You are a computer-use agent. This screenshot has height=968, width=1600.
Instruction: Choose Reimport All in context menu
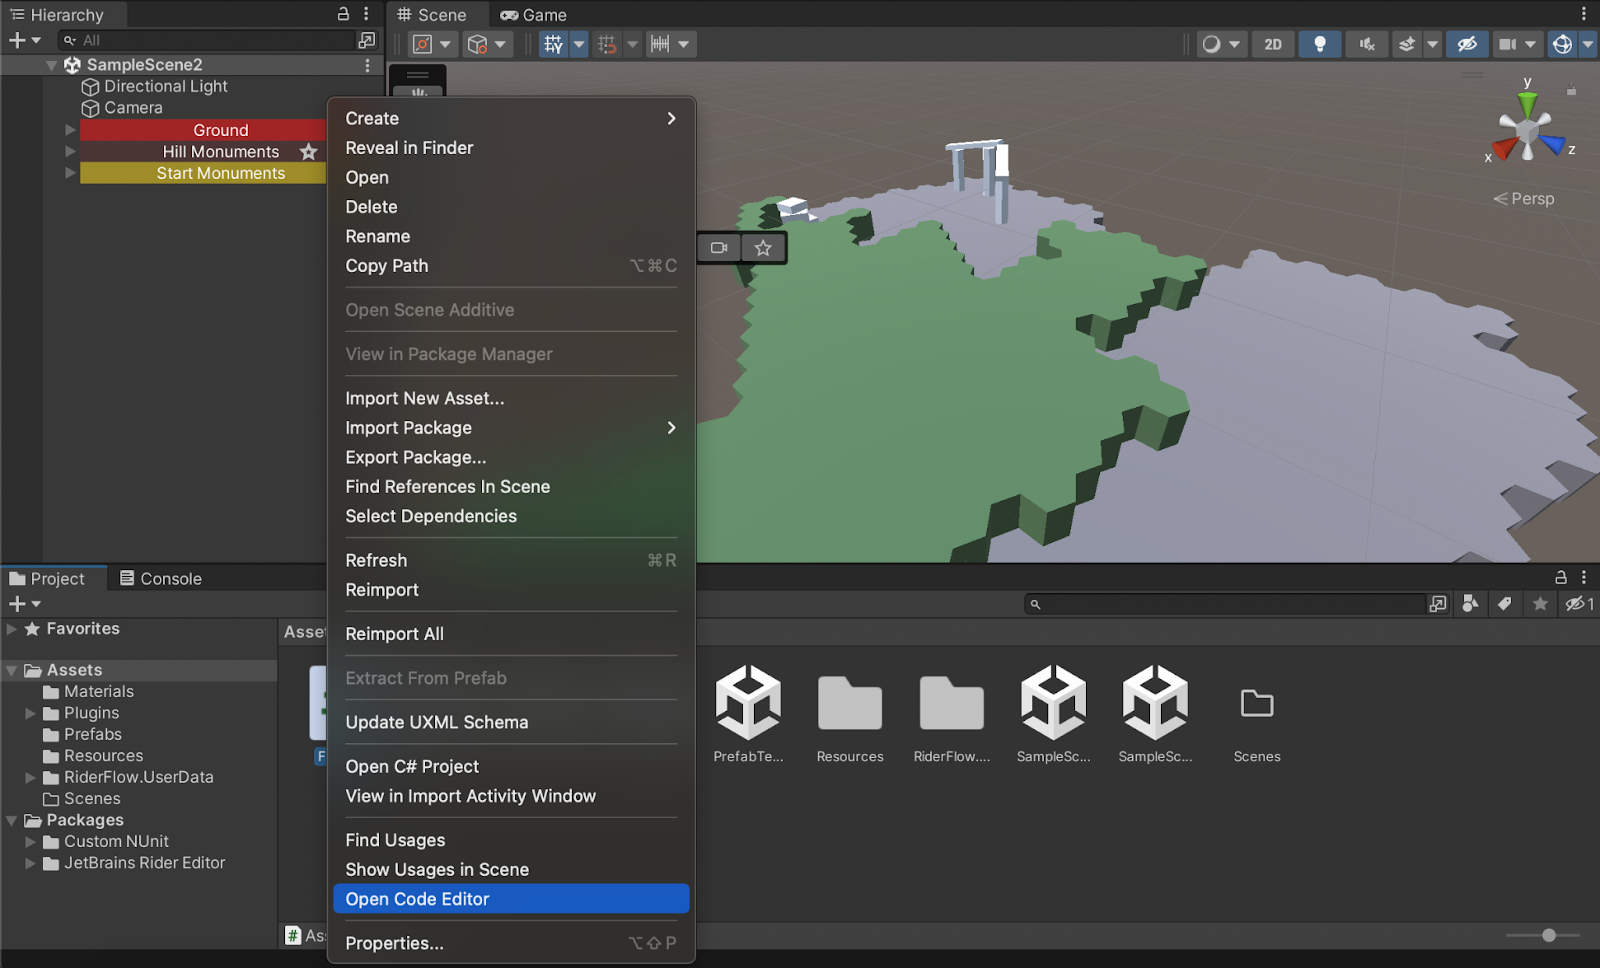click(394, 634)
